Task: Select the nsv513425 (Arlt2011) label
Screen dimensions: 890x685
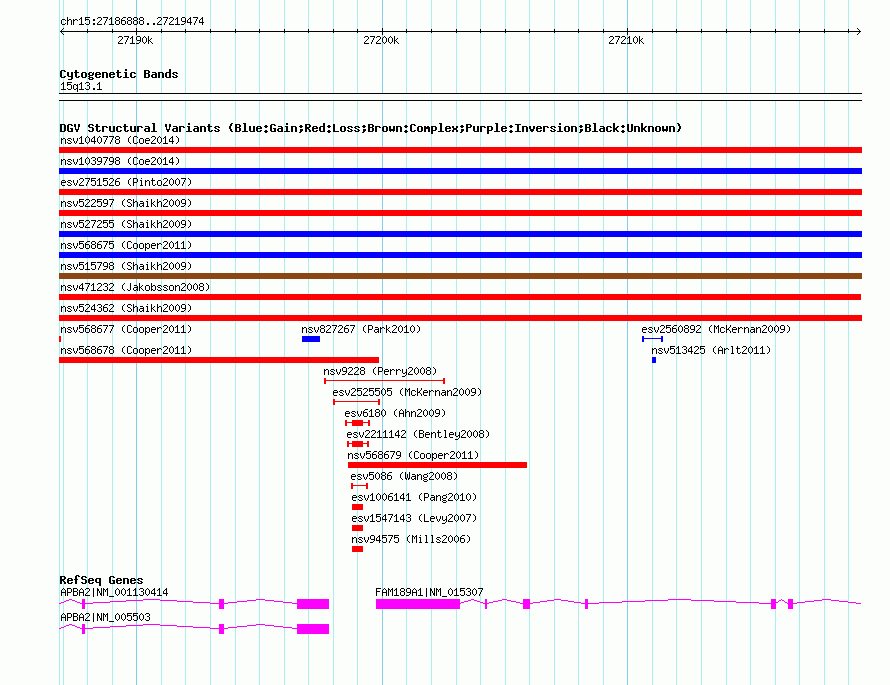Action: [x=711, y=350]
